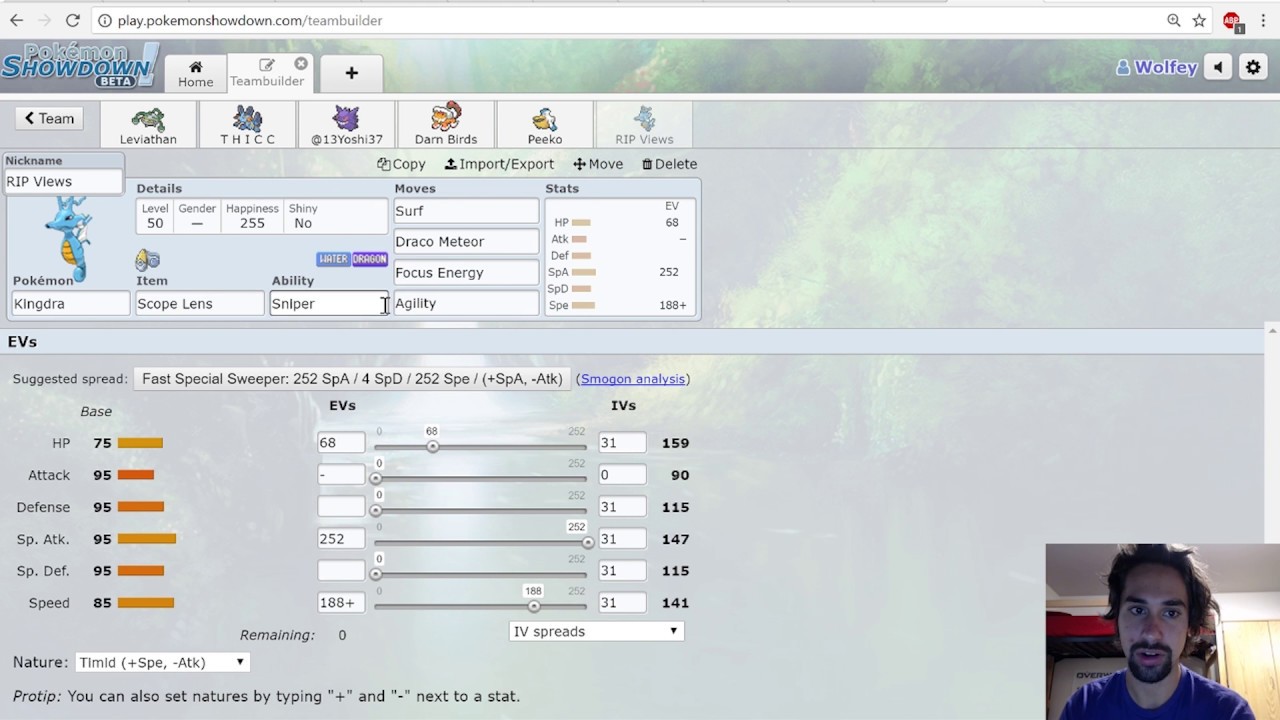
Task: Adjust the Attack EV slider
Action: (x=480, y=478)
